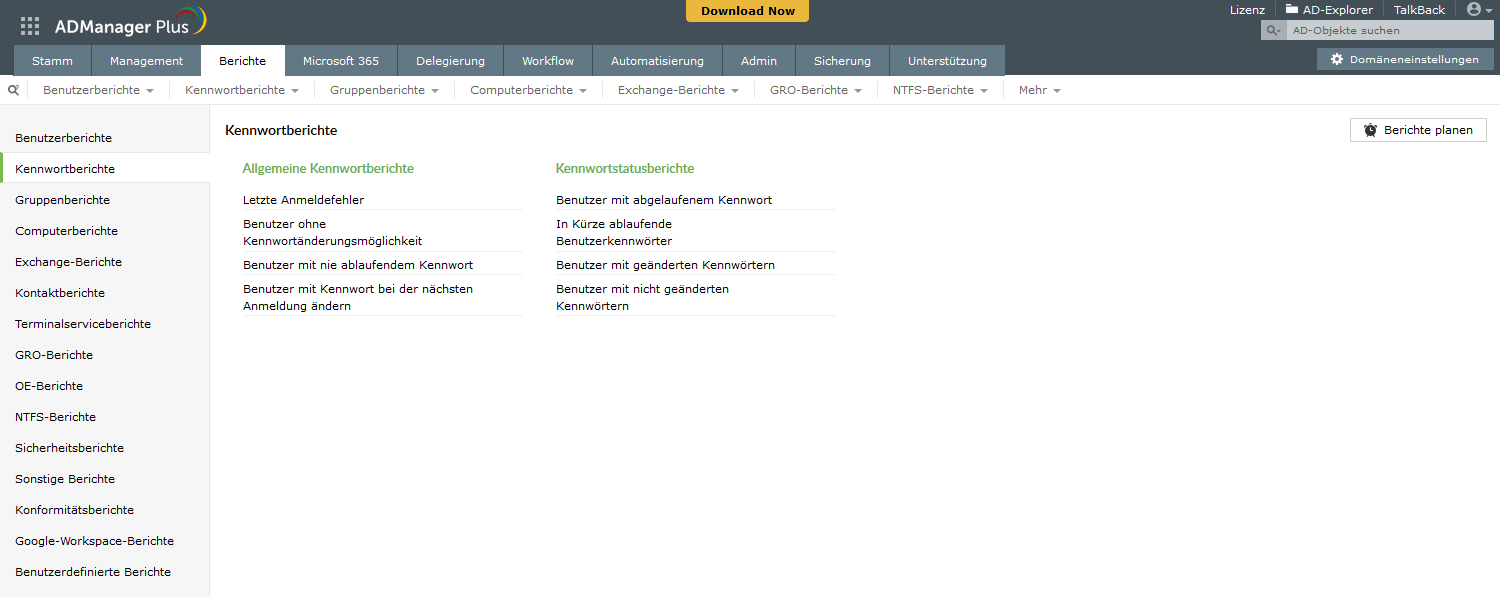This screenshot has height=597, width=1500.
Task: Open the apps grid launcher icon
Action: pos(30,26)
